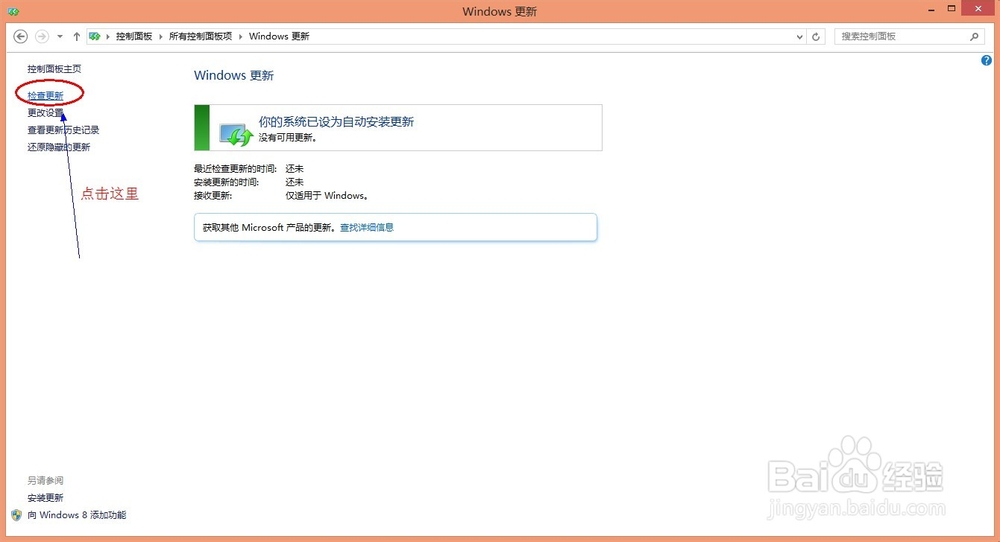Viewport: 1000px width, 542px height.
Task: Click the forward navigation arrow
Action: [x=42, y=36]
